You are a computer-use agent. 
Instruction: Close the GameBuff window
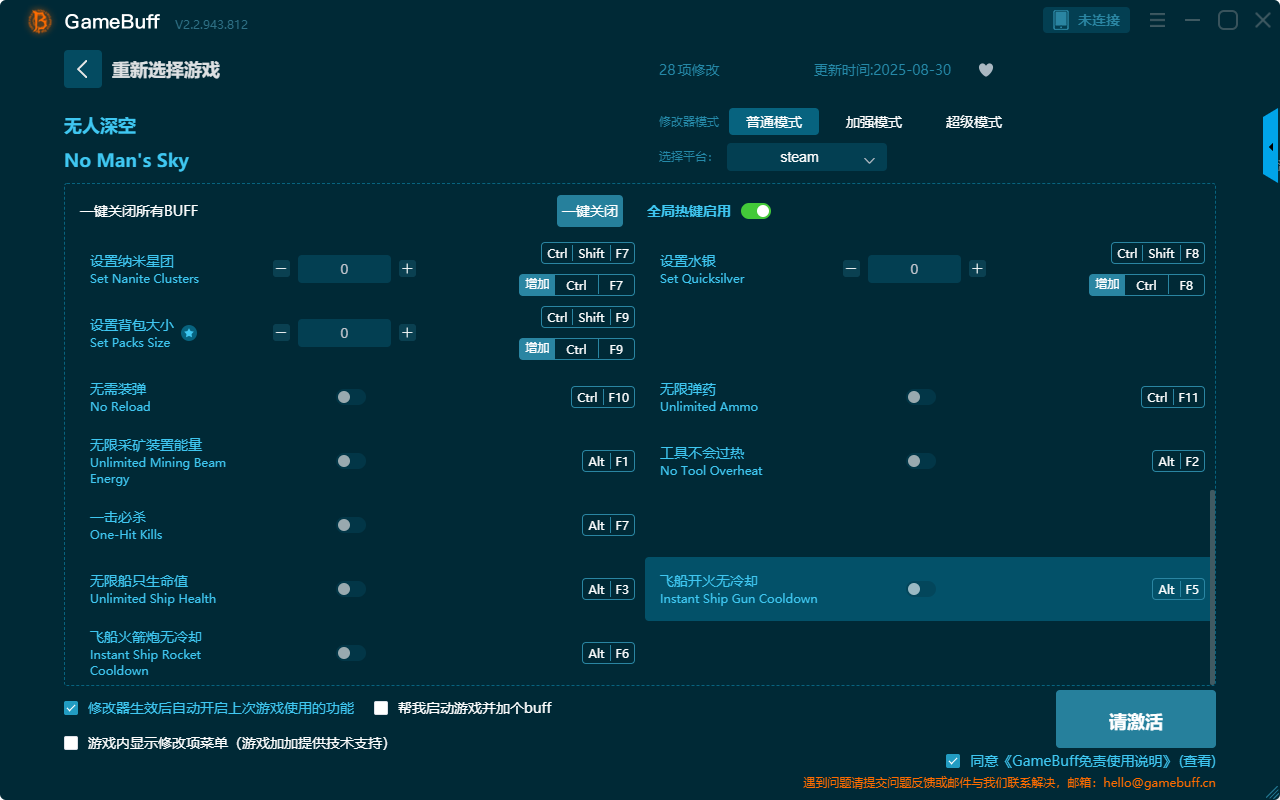point(1263,20)
